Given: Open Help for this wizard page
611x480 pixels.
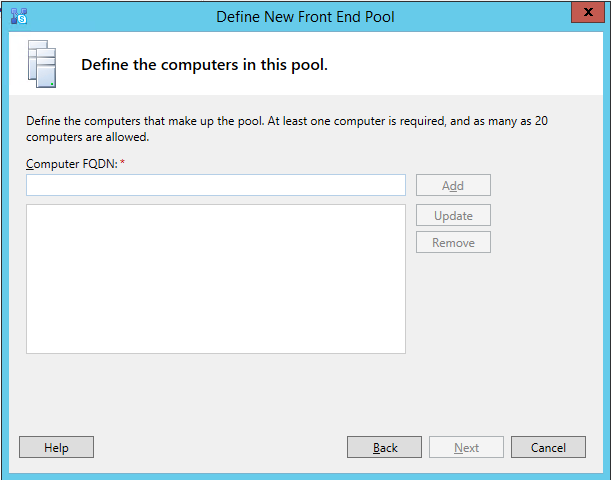Looking at the screenshot, I should [56, 447].
